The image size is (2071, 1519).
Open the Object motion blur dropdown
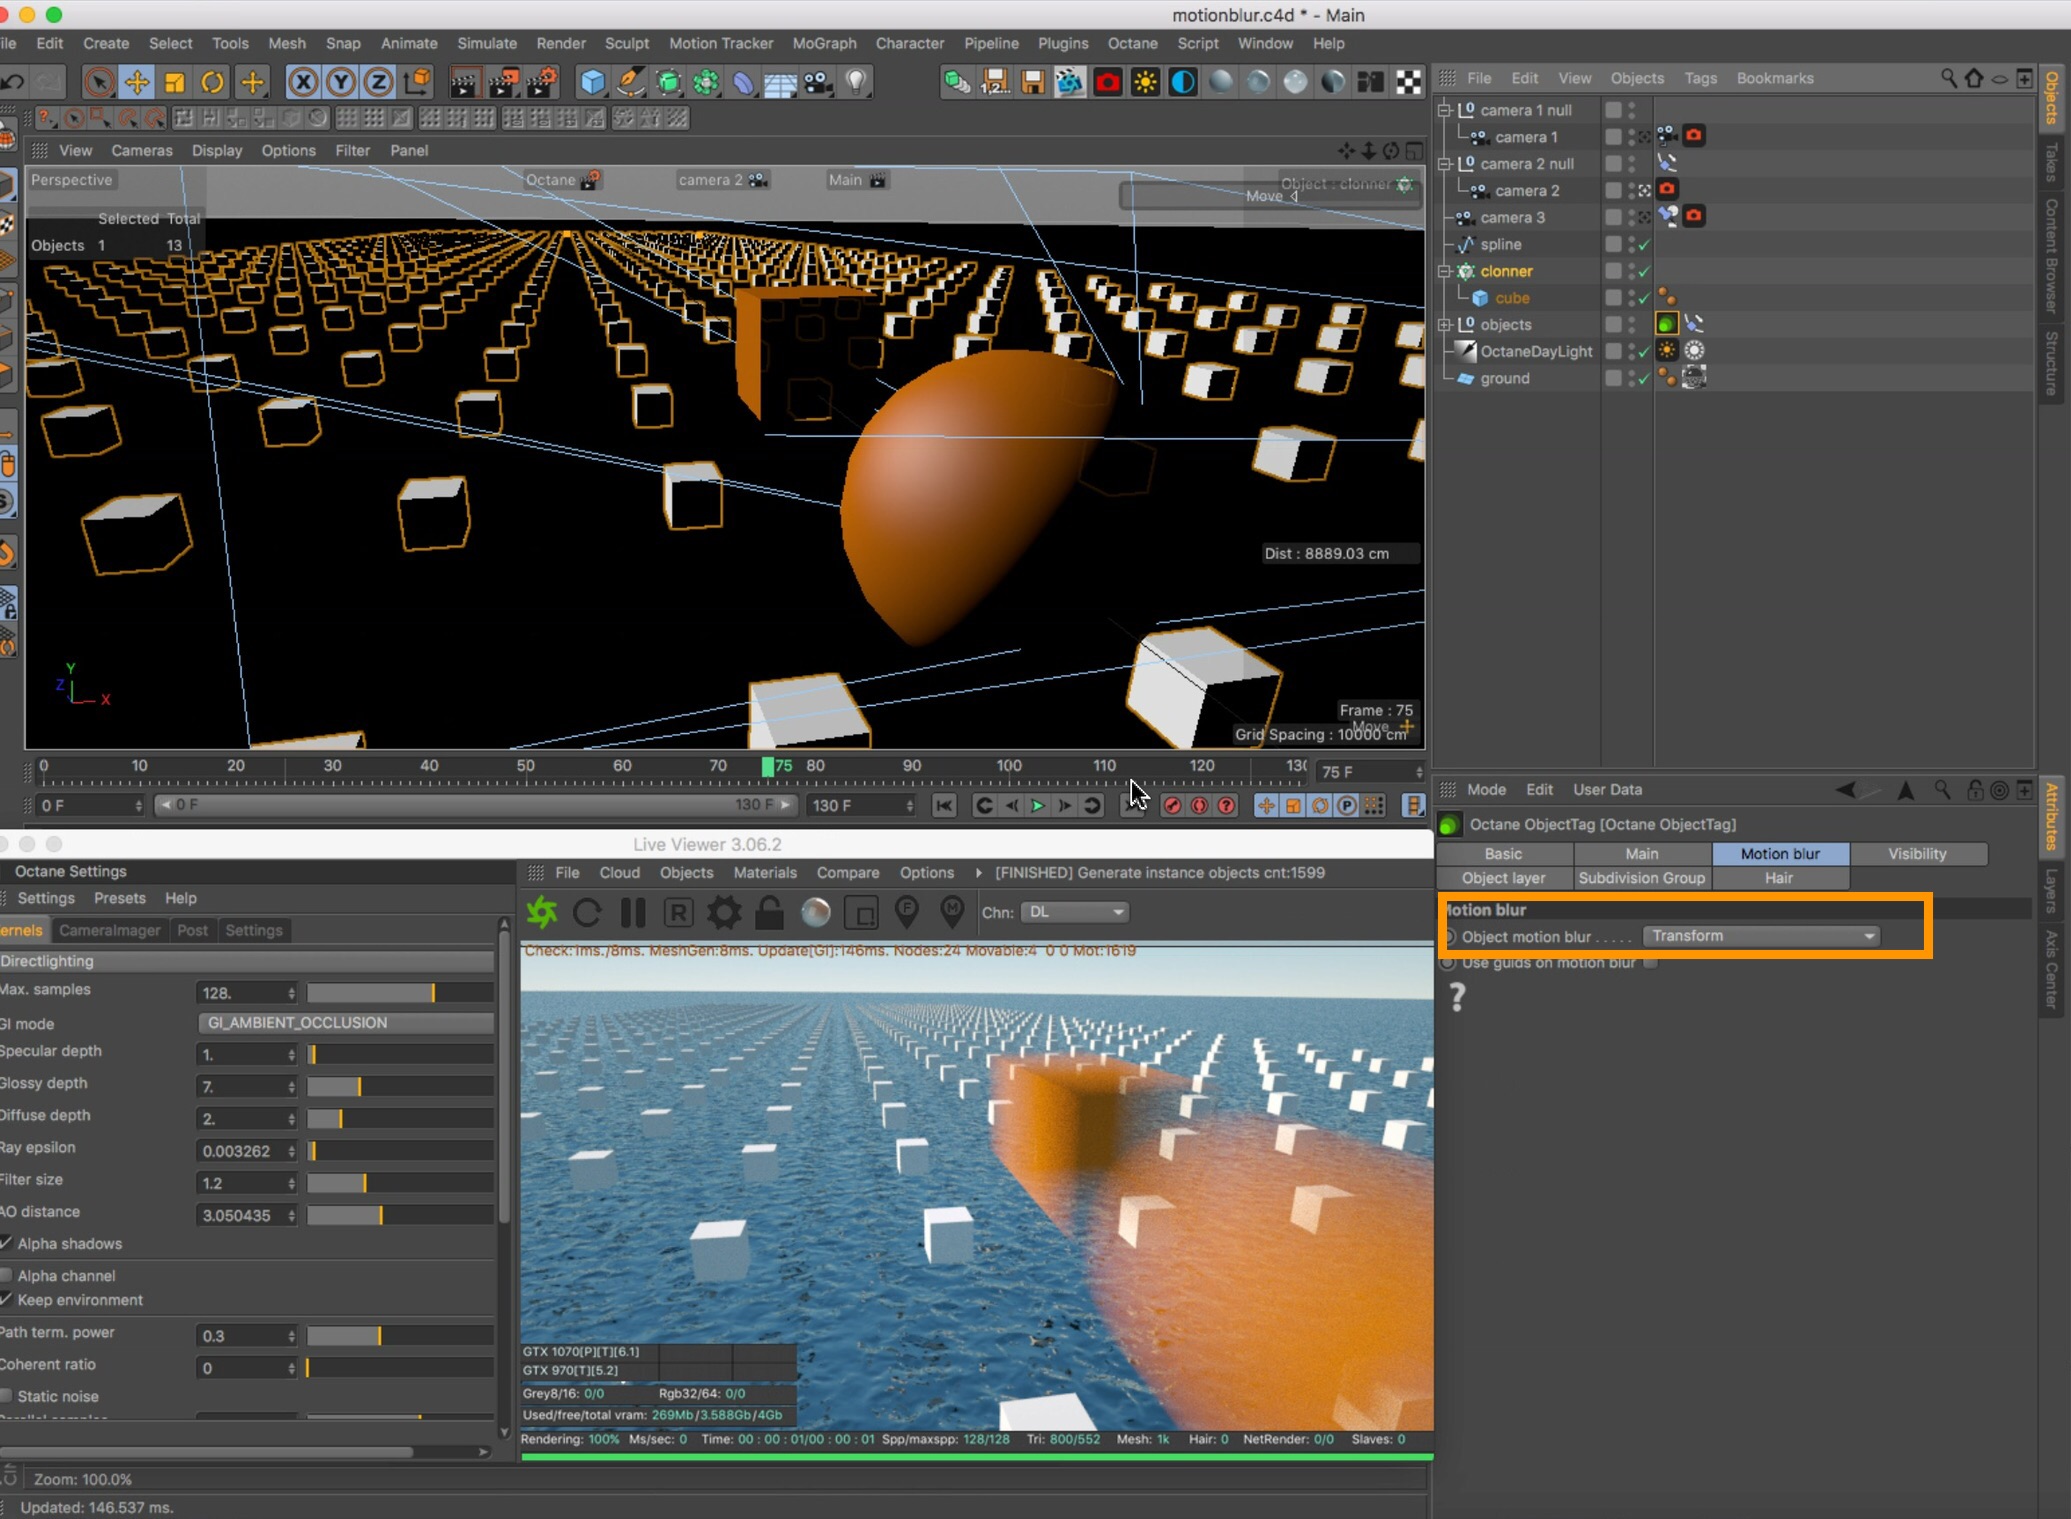point(1762,936)
